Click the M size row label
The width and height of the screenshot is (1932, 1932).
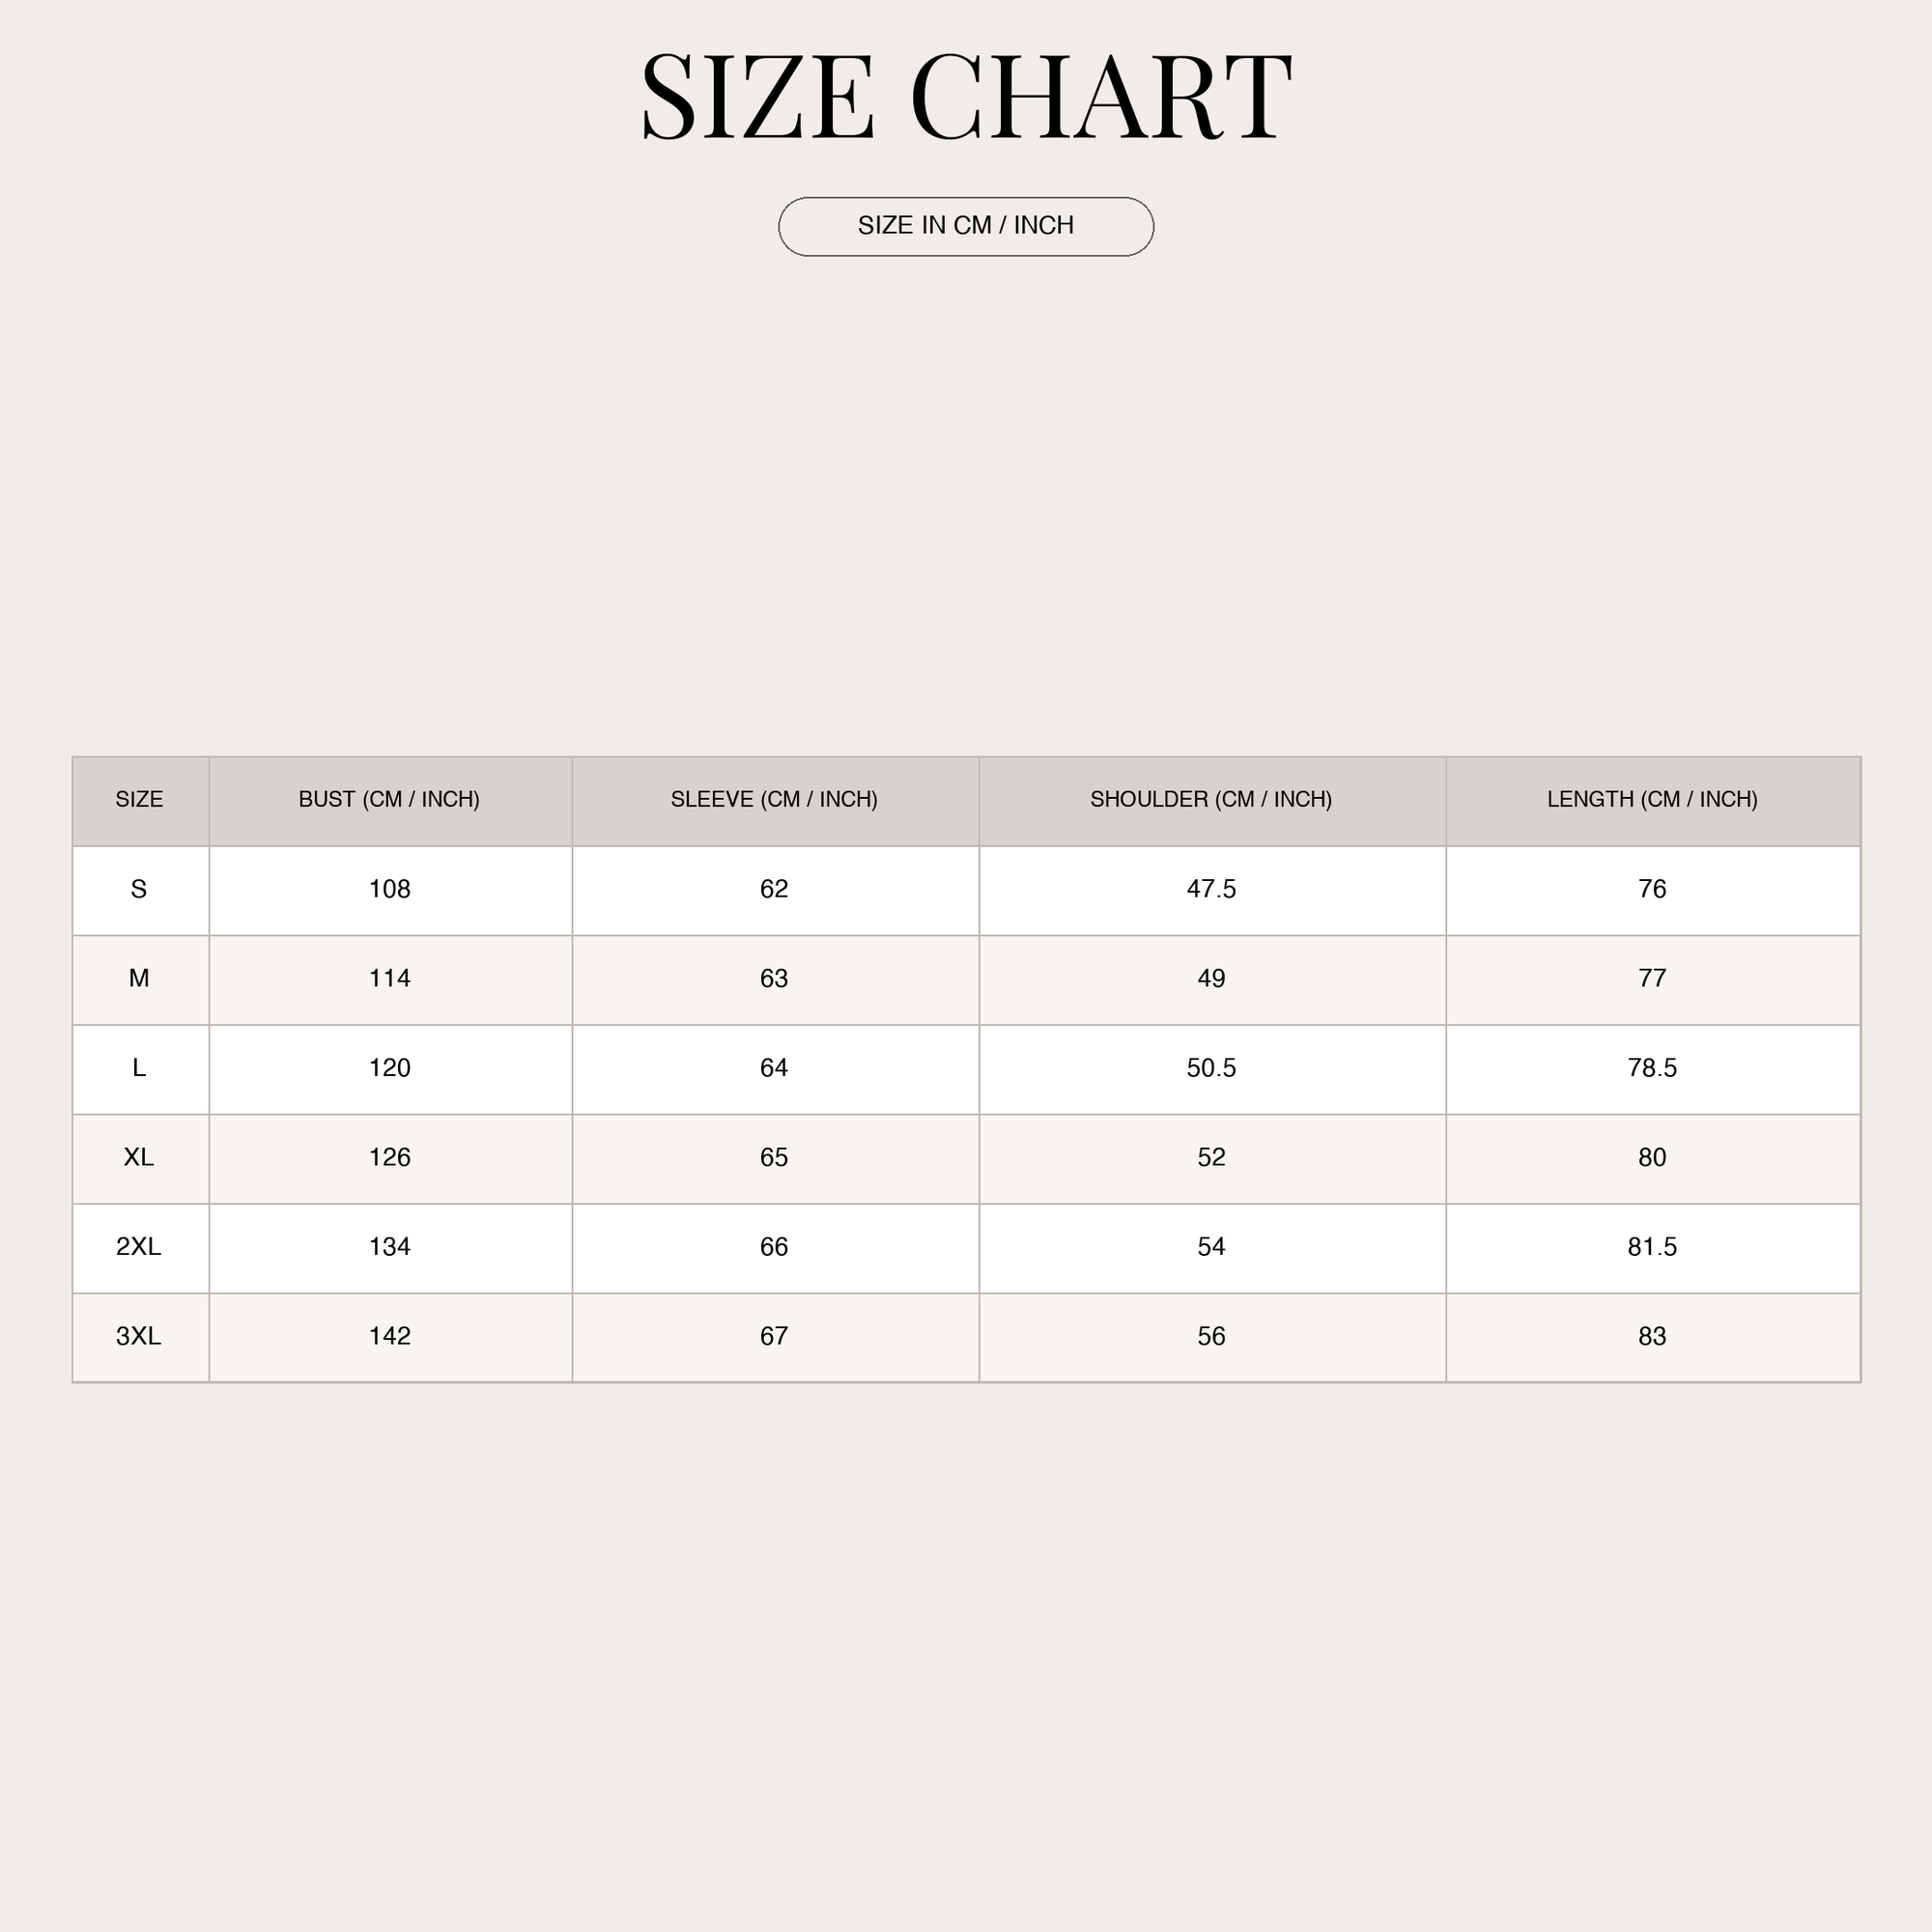pos(139,978)
